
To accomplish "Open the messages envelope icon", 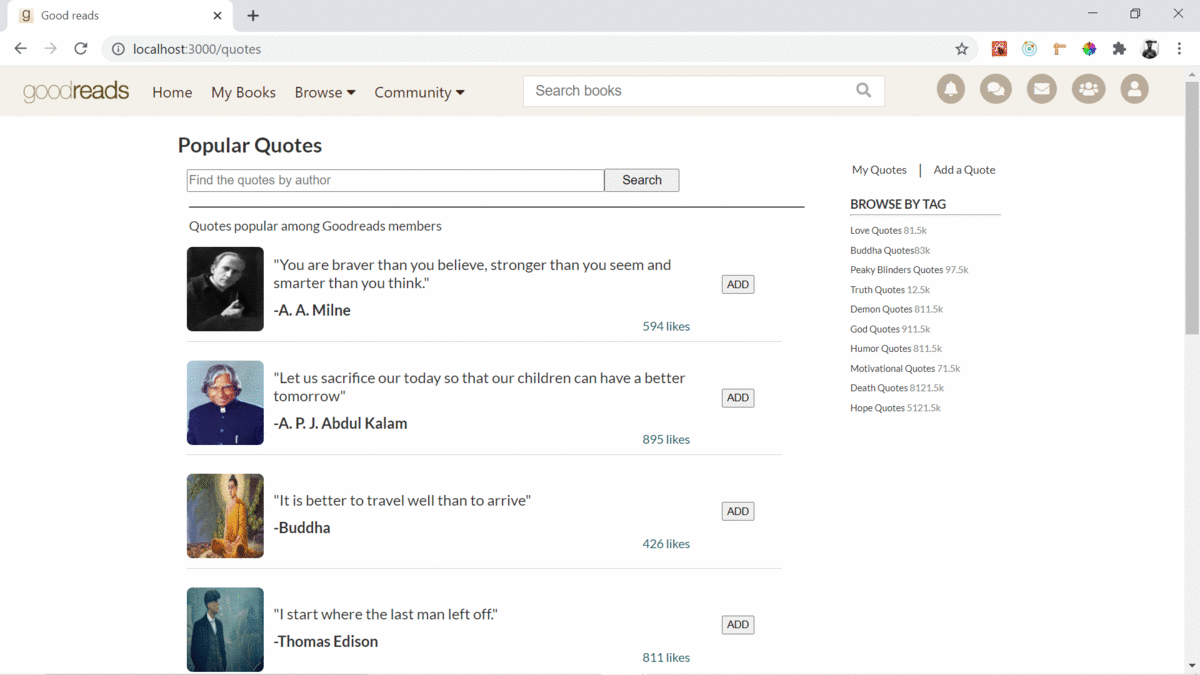I will pyautogui.click(x=1042, y=89).
